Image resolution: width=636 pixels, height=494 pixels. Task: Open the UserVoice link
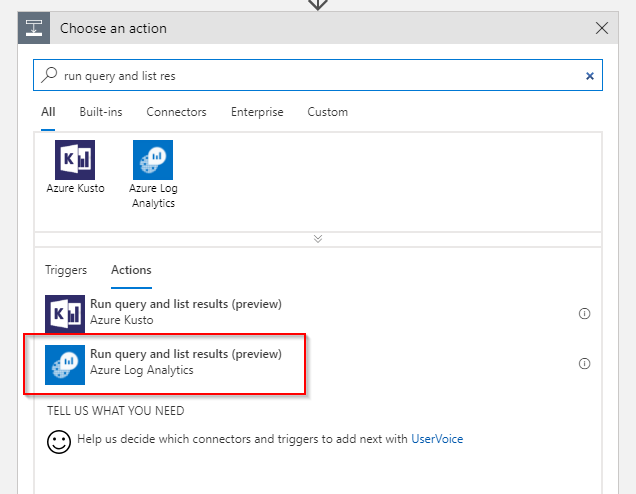tap(437, 439)
